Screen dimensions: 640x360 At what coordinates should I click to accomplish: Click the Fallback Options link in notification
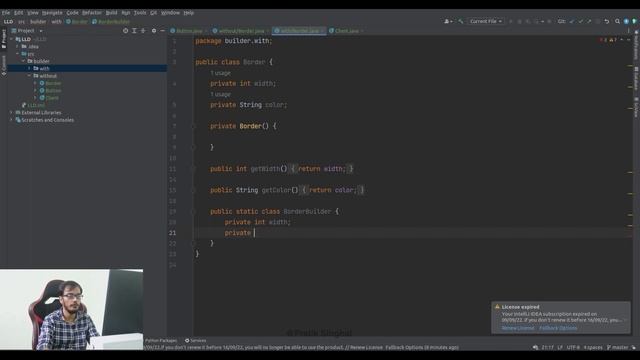[x=558, y=328]
